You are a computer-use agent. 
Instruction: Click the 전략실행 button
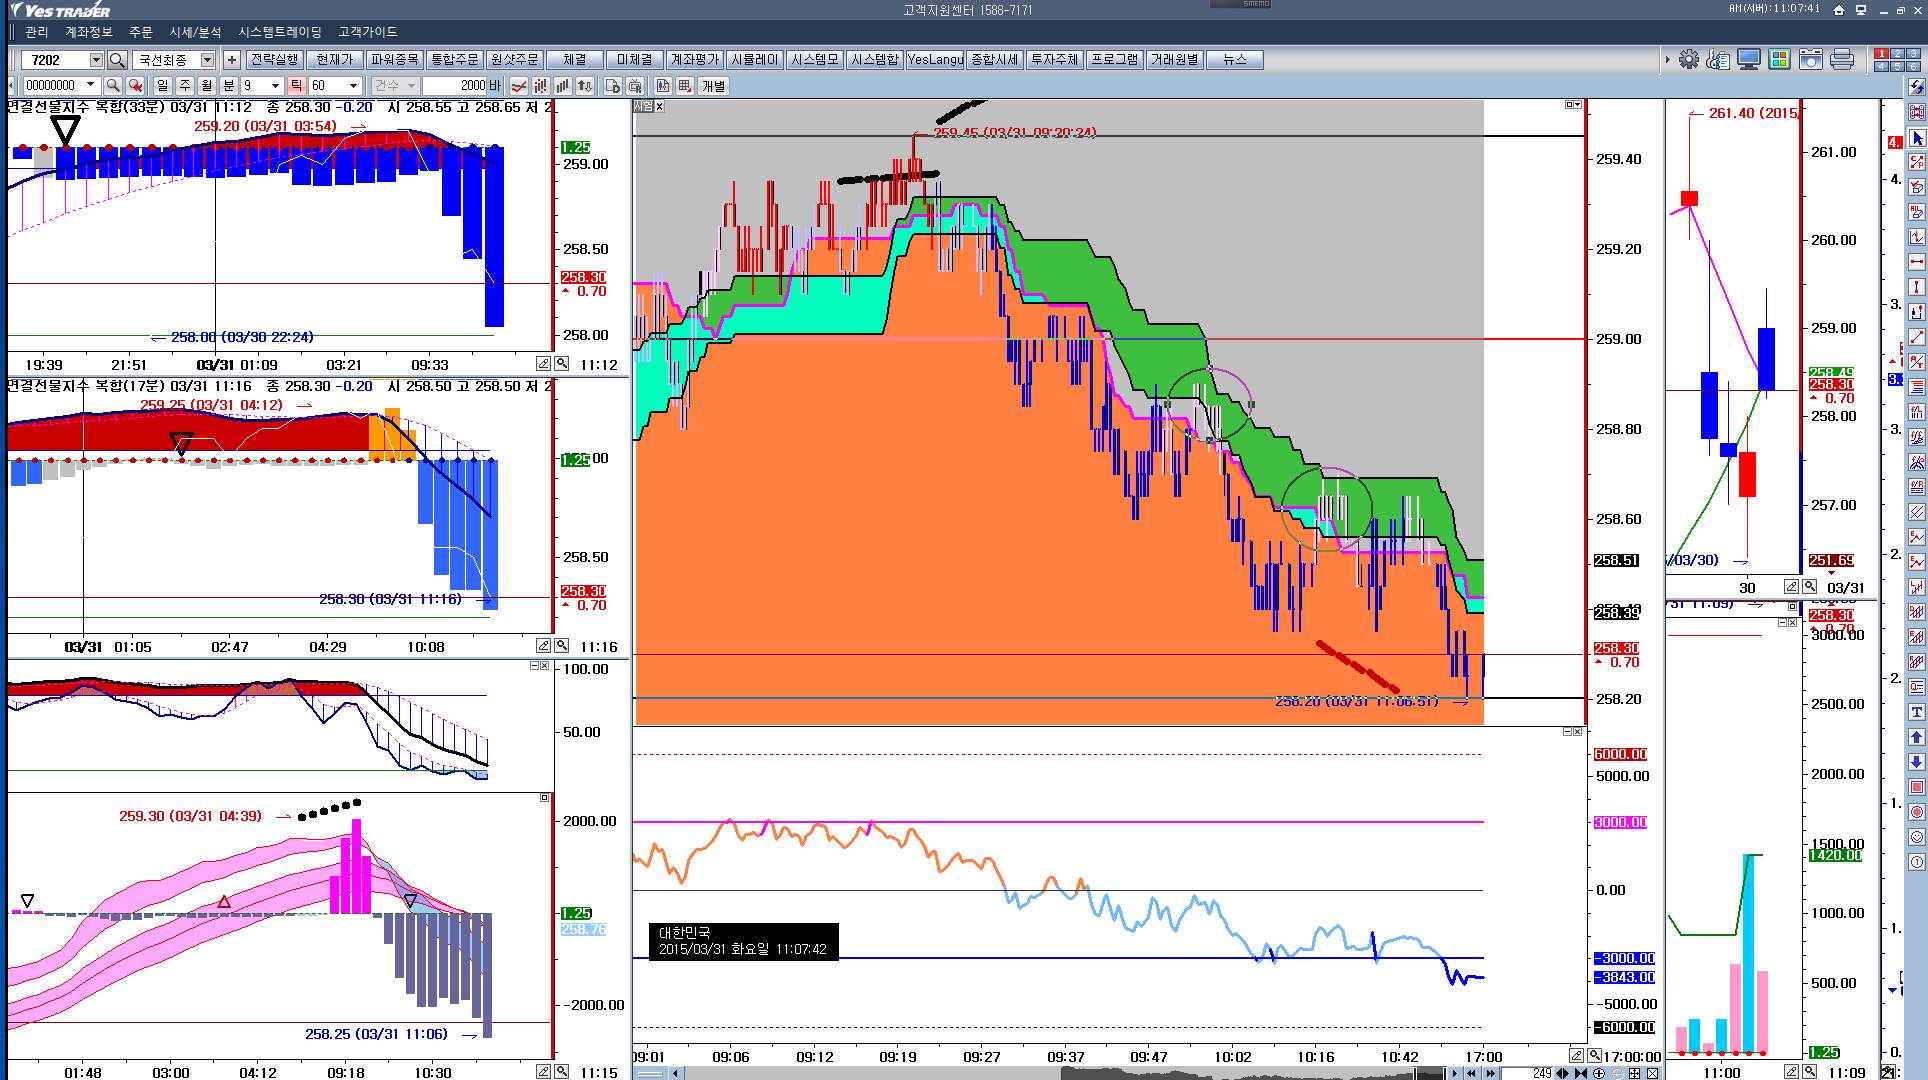[x=274, y=60]
